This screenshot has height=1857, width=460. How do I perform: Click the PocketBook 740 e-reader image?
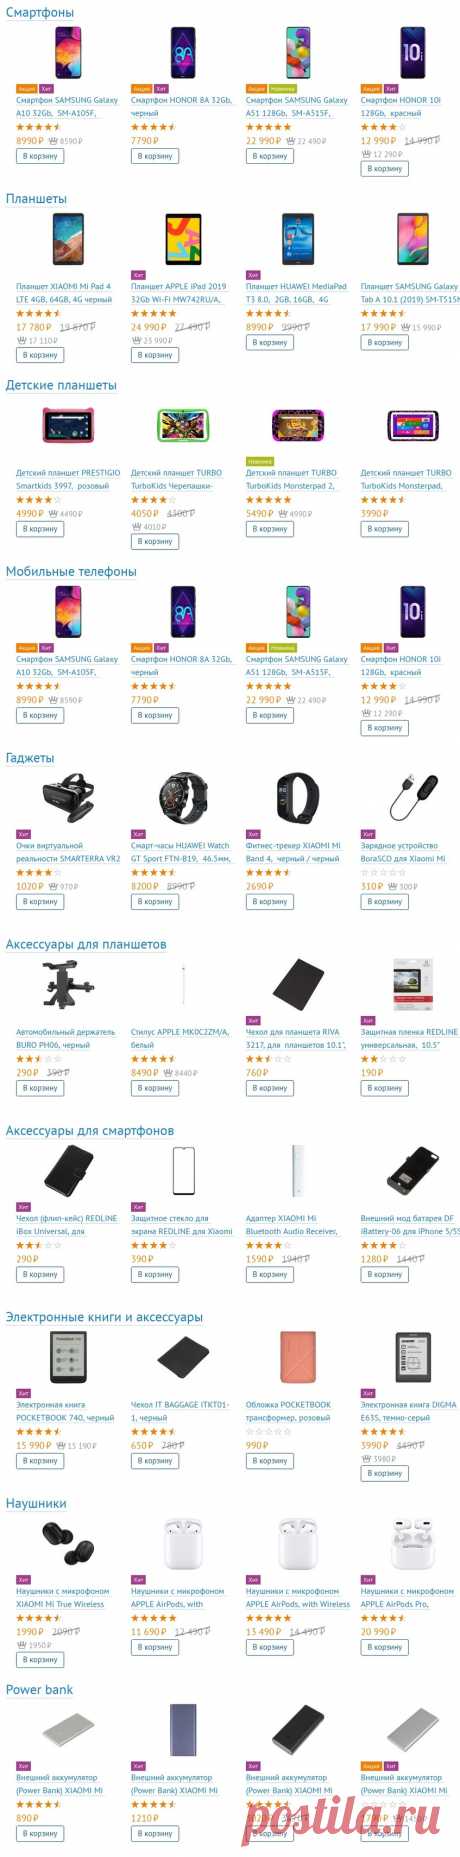click(68, 1357)
